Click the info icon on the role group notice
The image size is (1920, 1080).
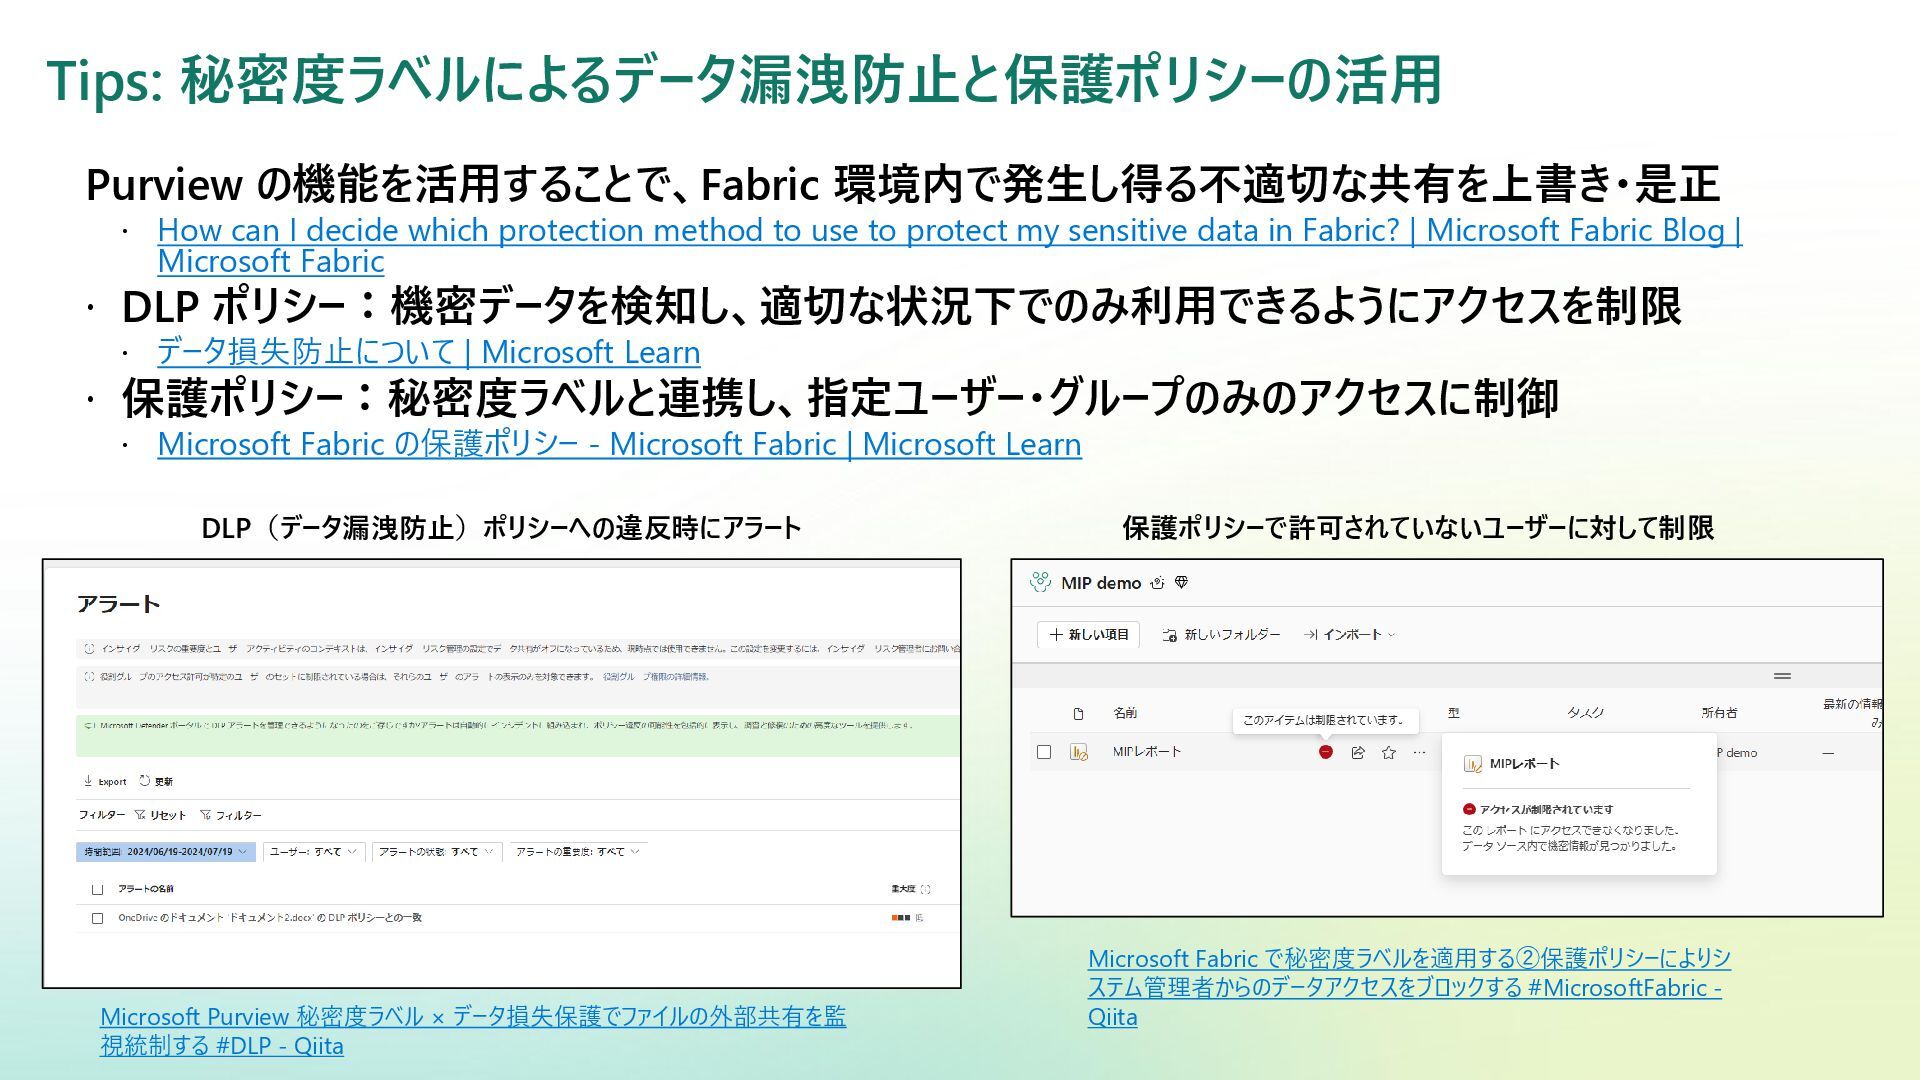(89, 677)
